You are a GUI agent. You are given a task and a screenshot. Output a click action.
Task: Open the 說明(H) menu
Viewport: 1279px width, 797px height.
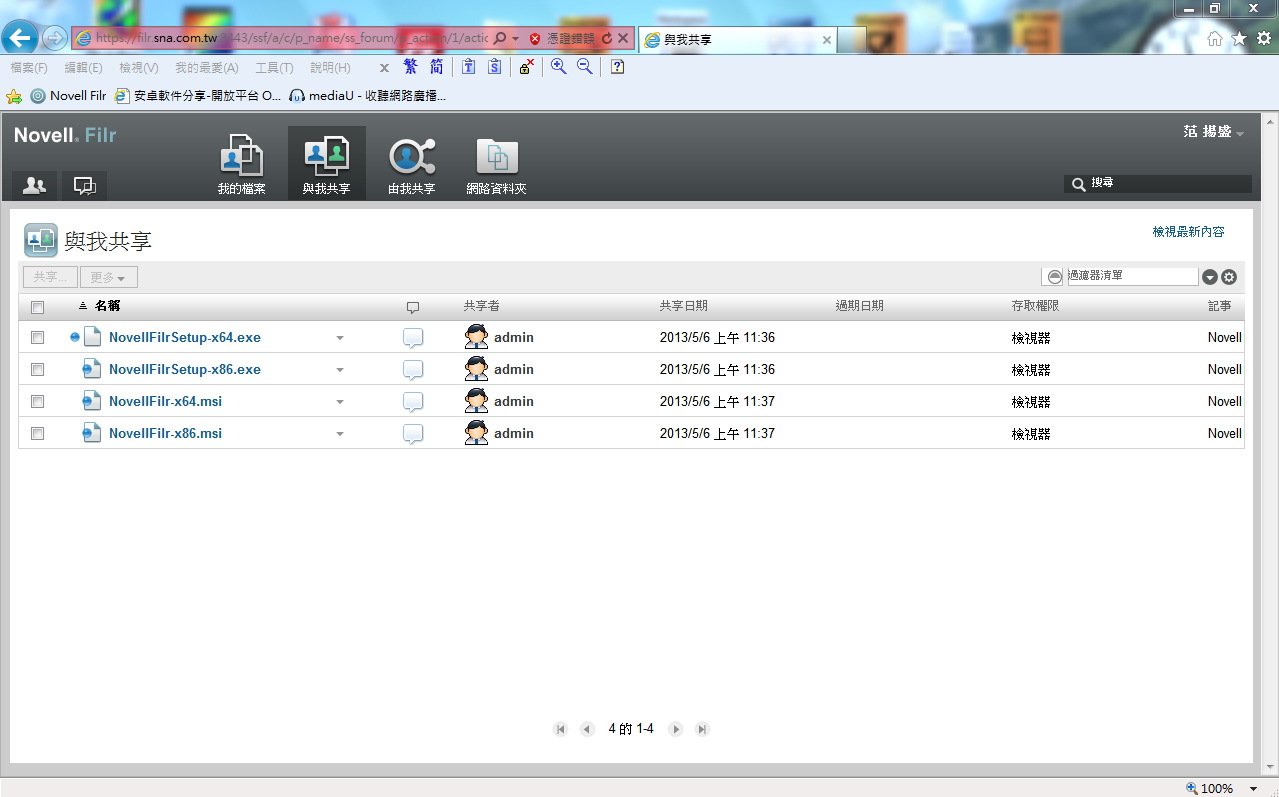330,68
